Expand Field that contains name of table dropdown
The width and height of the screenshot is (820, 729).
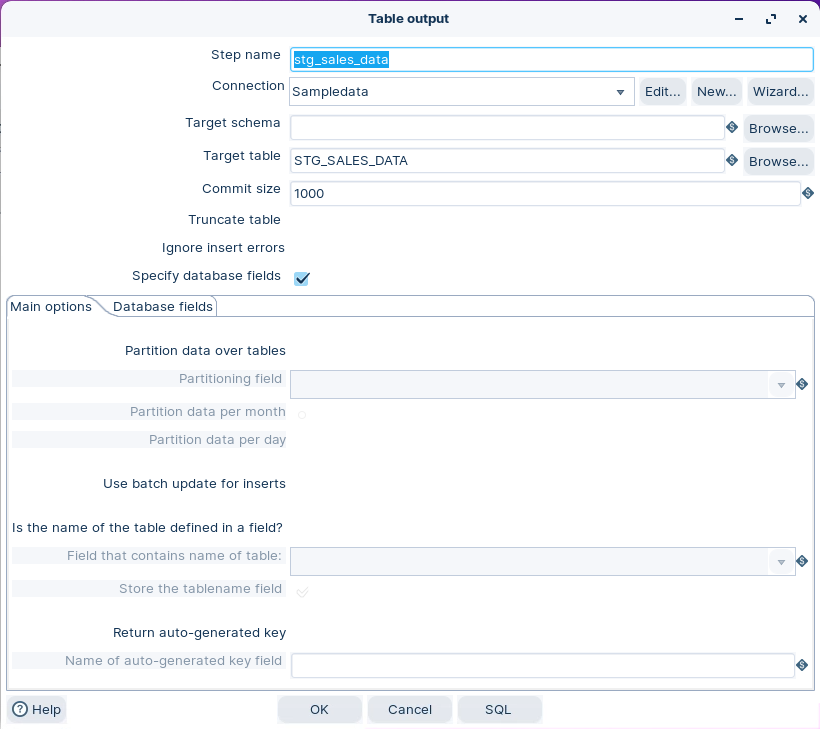point(781,562)
